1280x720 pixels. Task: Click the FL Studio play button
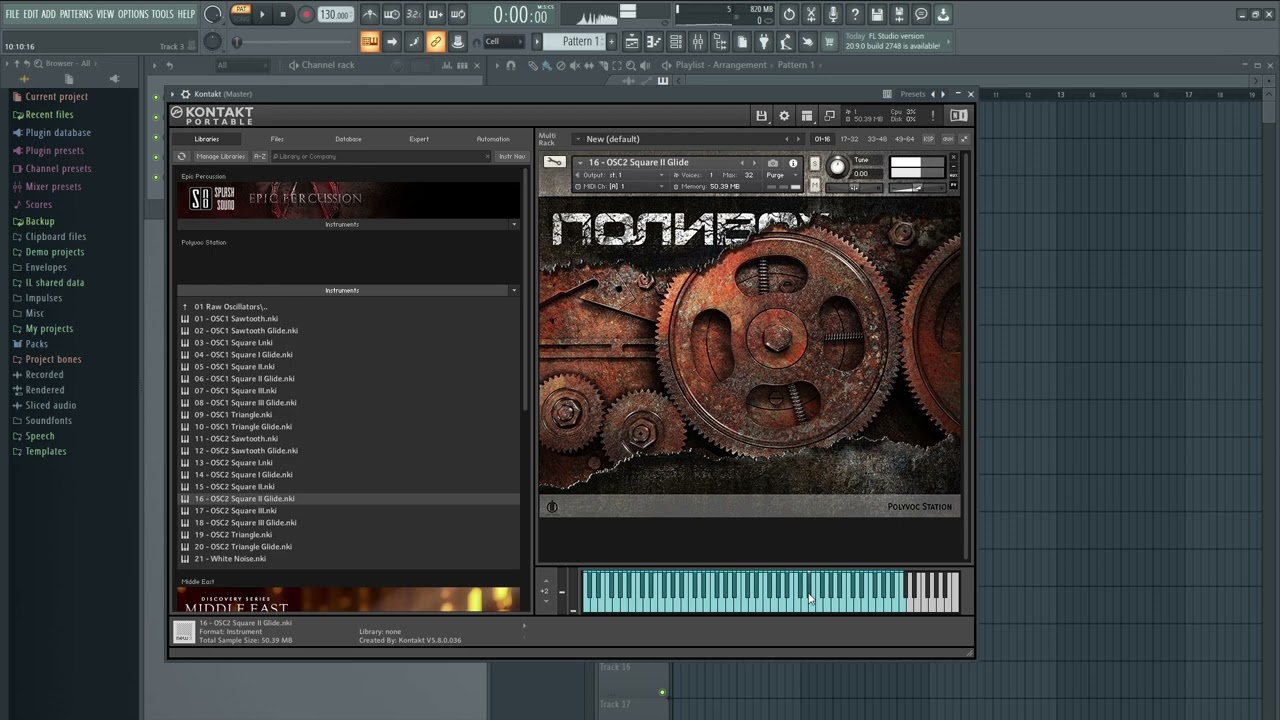[x=262, y=14]
